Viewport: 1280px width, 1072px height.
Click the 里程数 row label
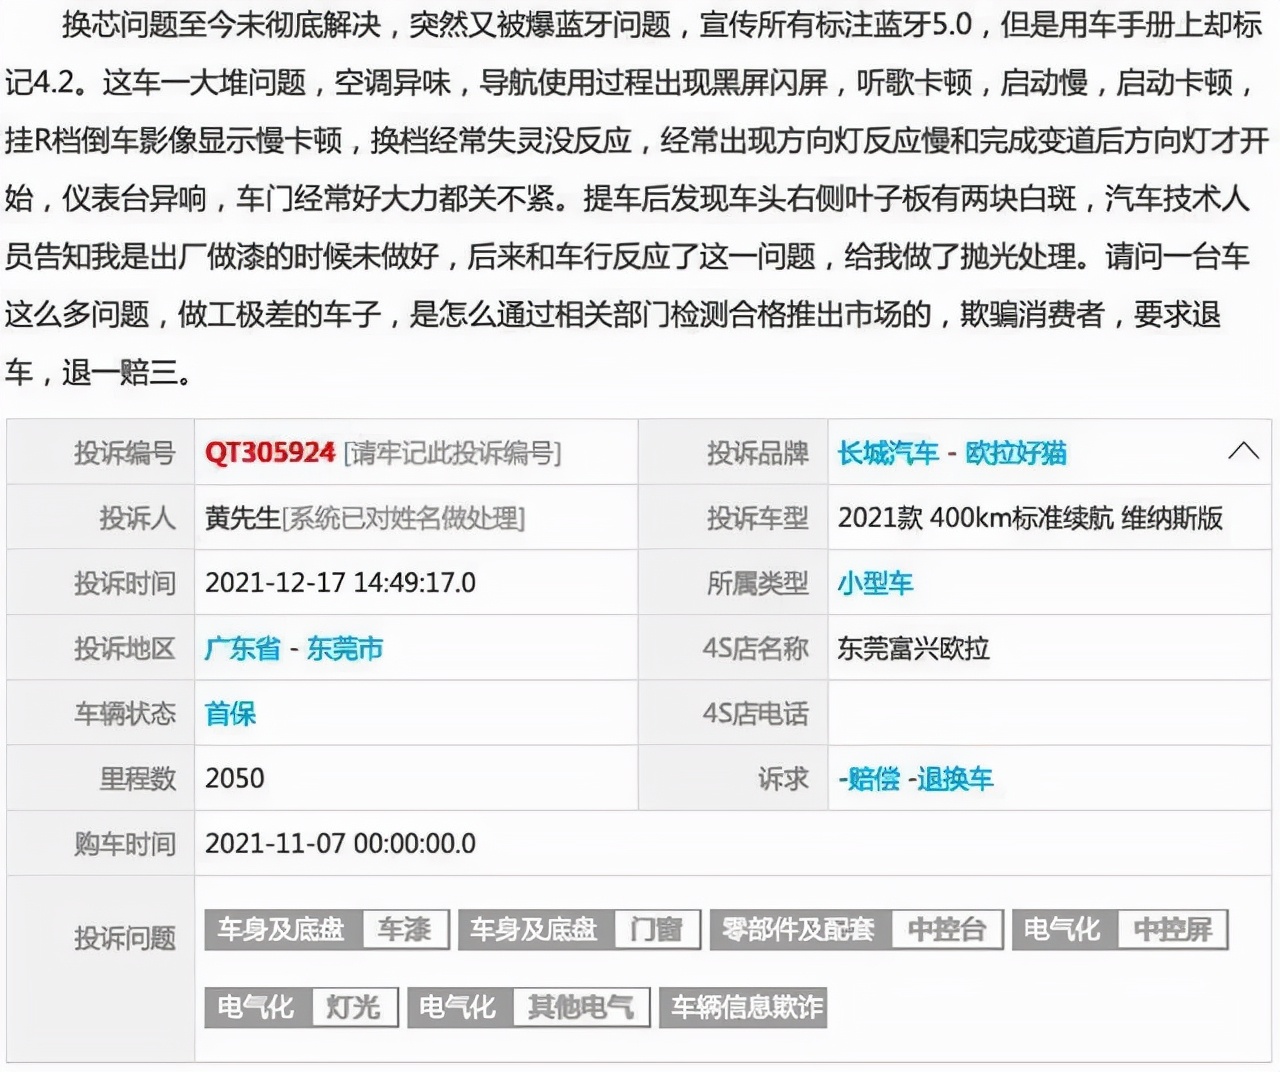click(137, 778)
